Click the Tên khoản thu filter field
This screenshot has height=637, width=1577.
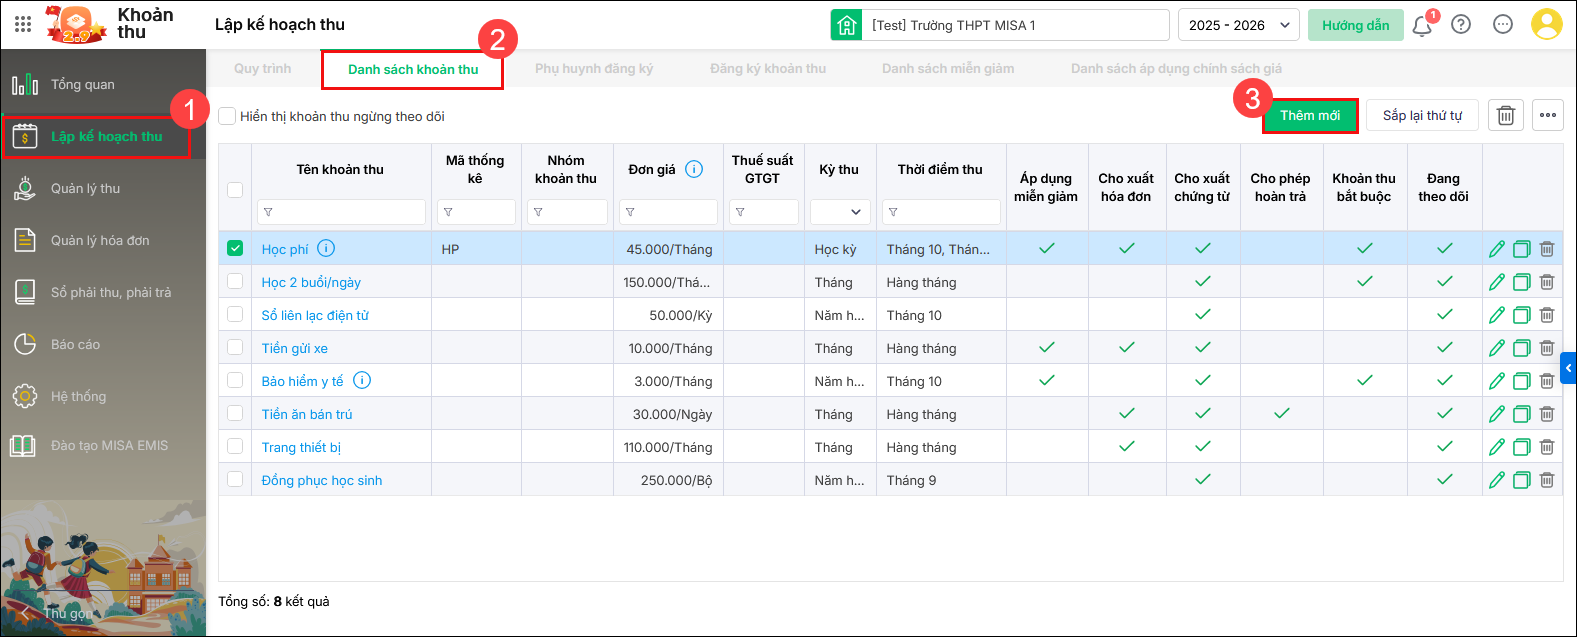342,212
